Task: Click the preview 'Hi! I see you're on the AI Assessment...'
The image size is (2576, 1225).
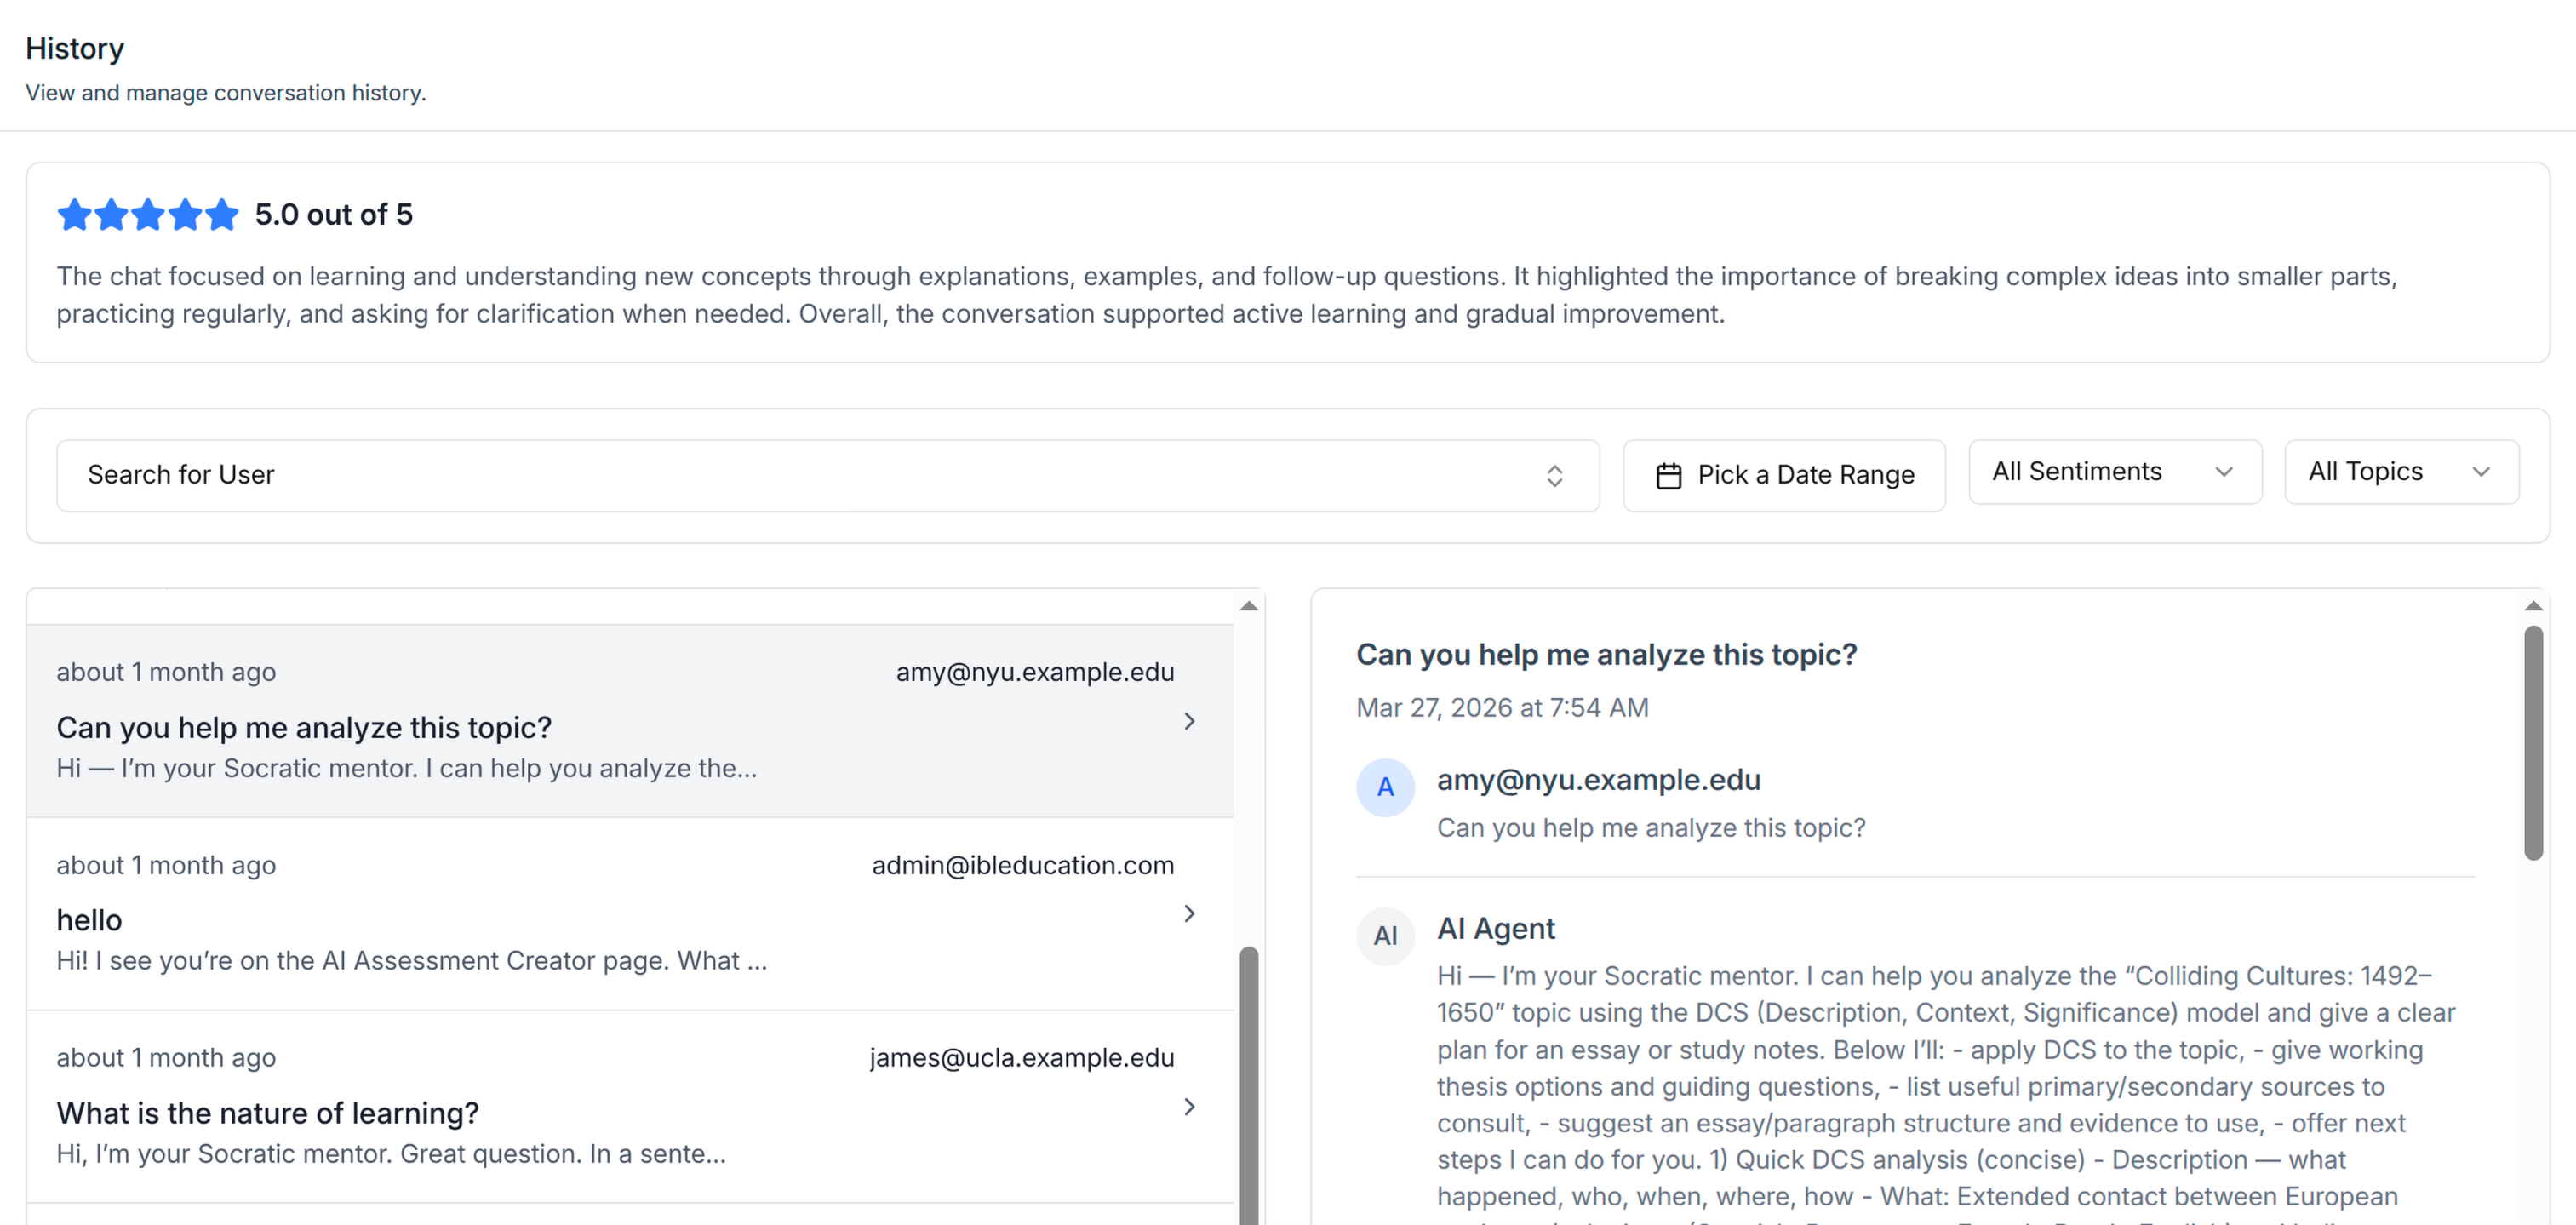Action: (412, 960)
